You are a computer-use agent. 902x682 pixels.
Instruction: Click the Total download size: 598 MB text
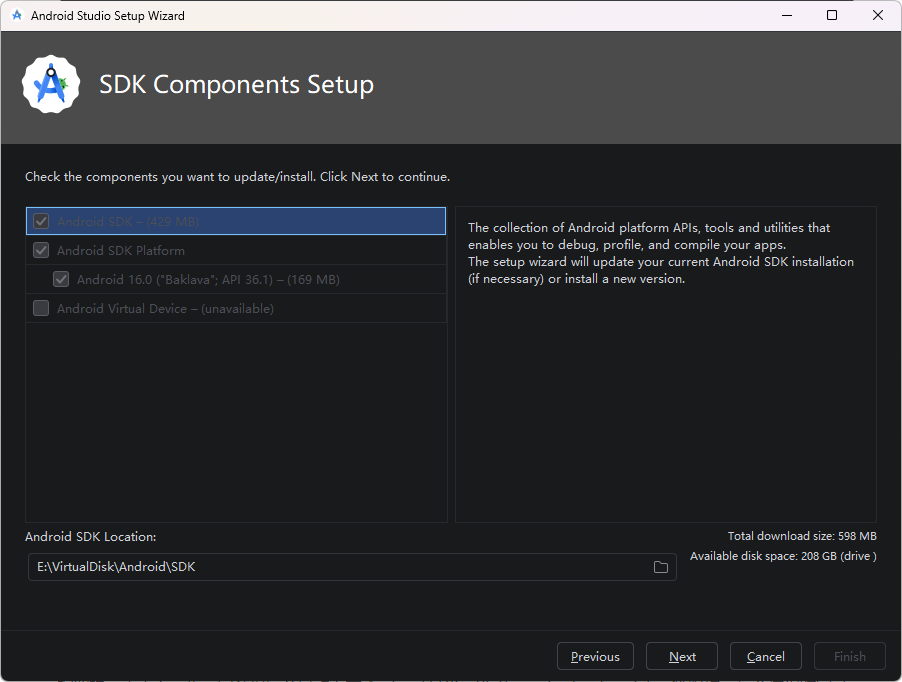[802, 536]
